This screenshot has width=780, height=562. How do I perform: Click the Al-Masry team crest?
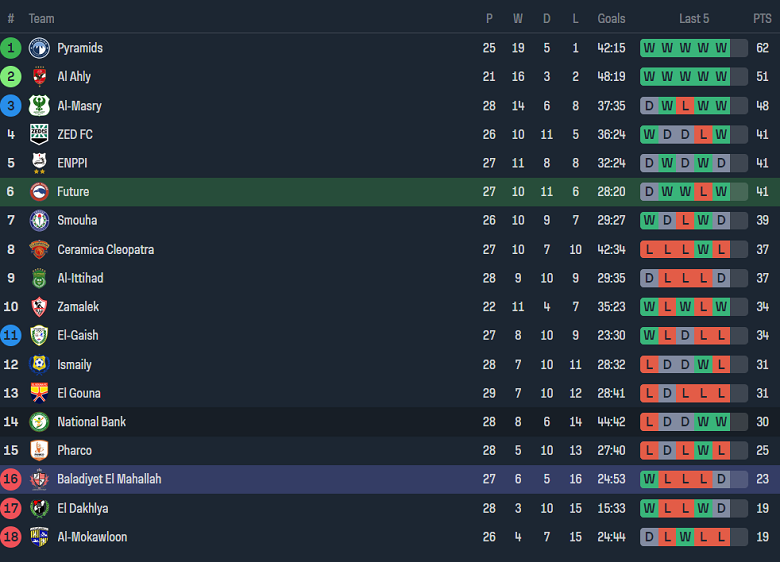(x=39, y=106)
